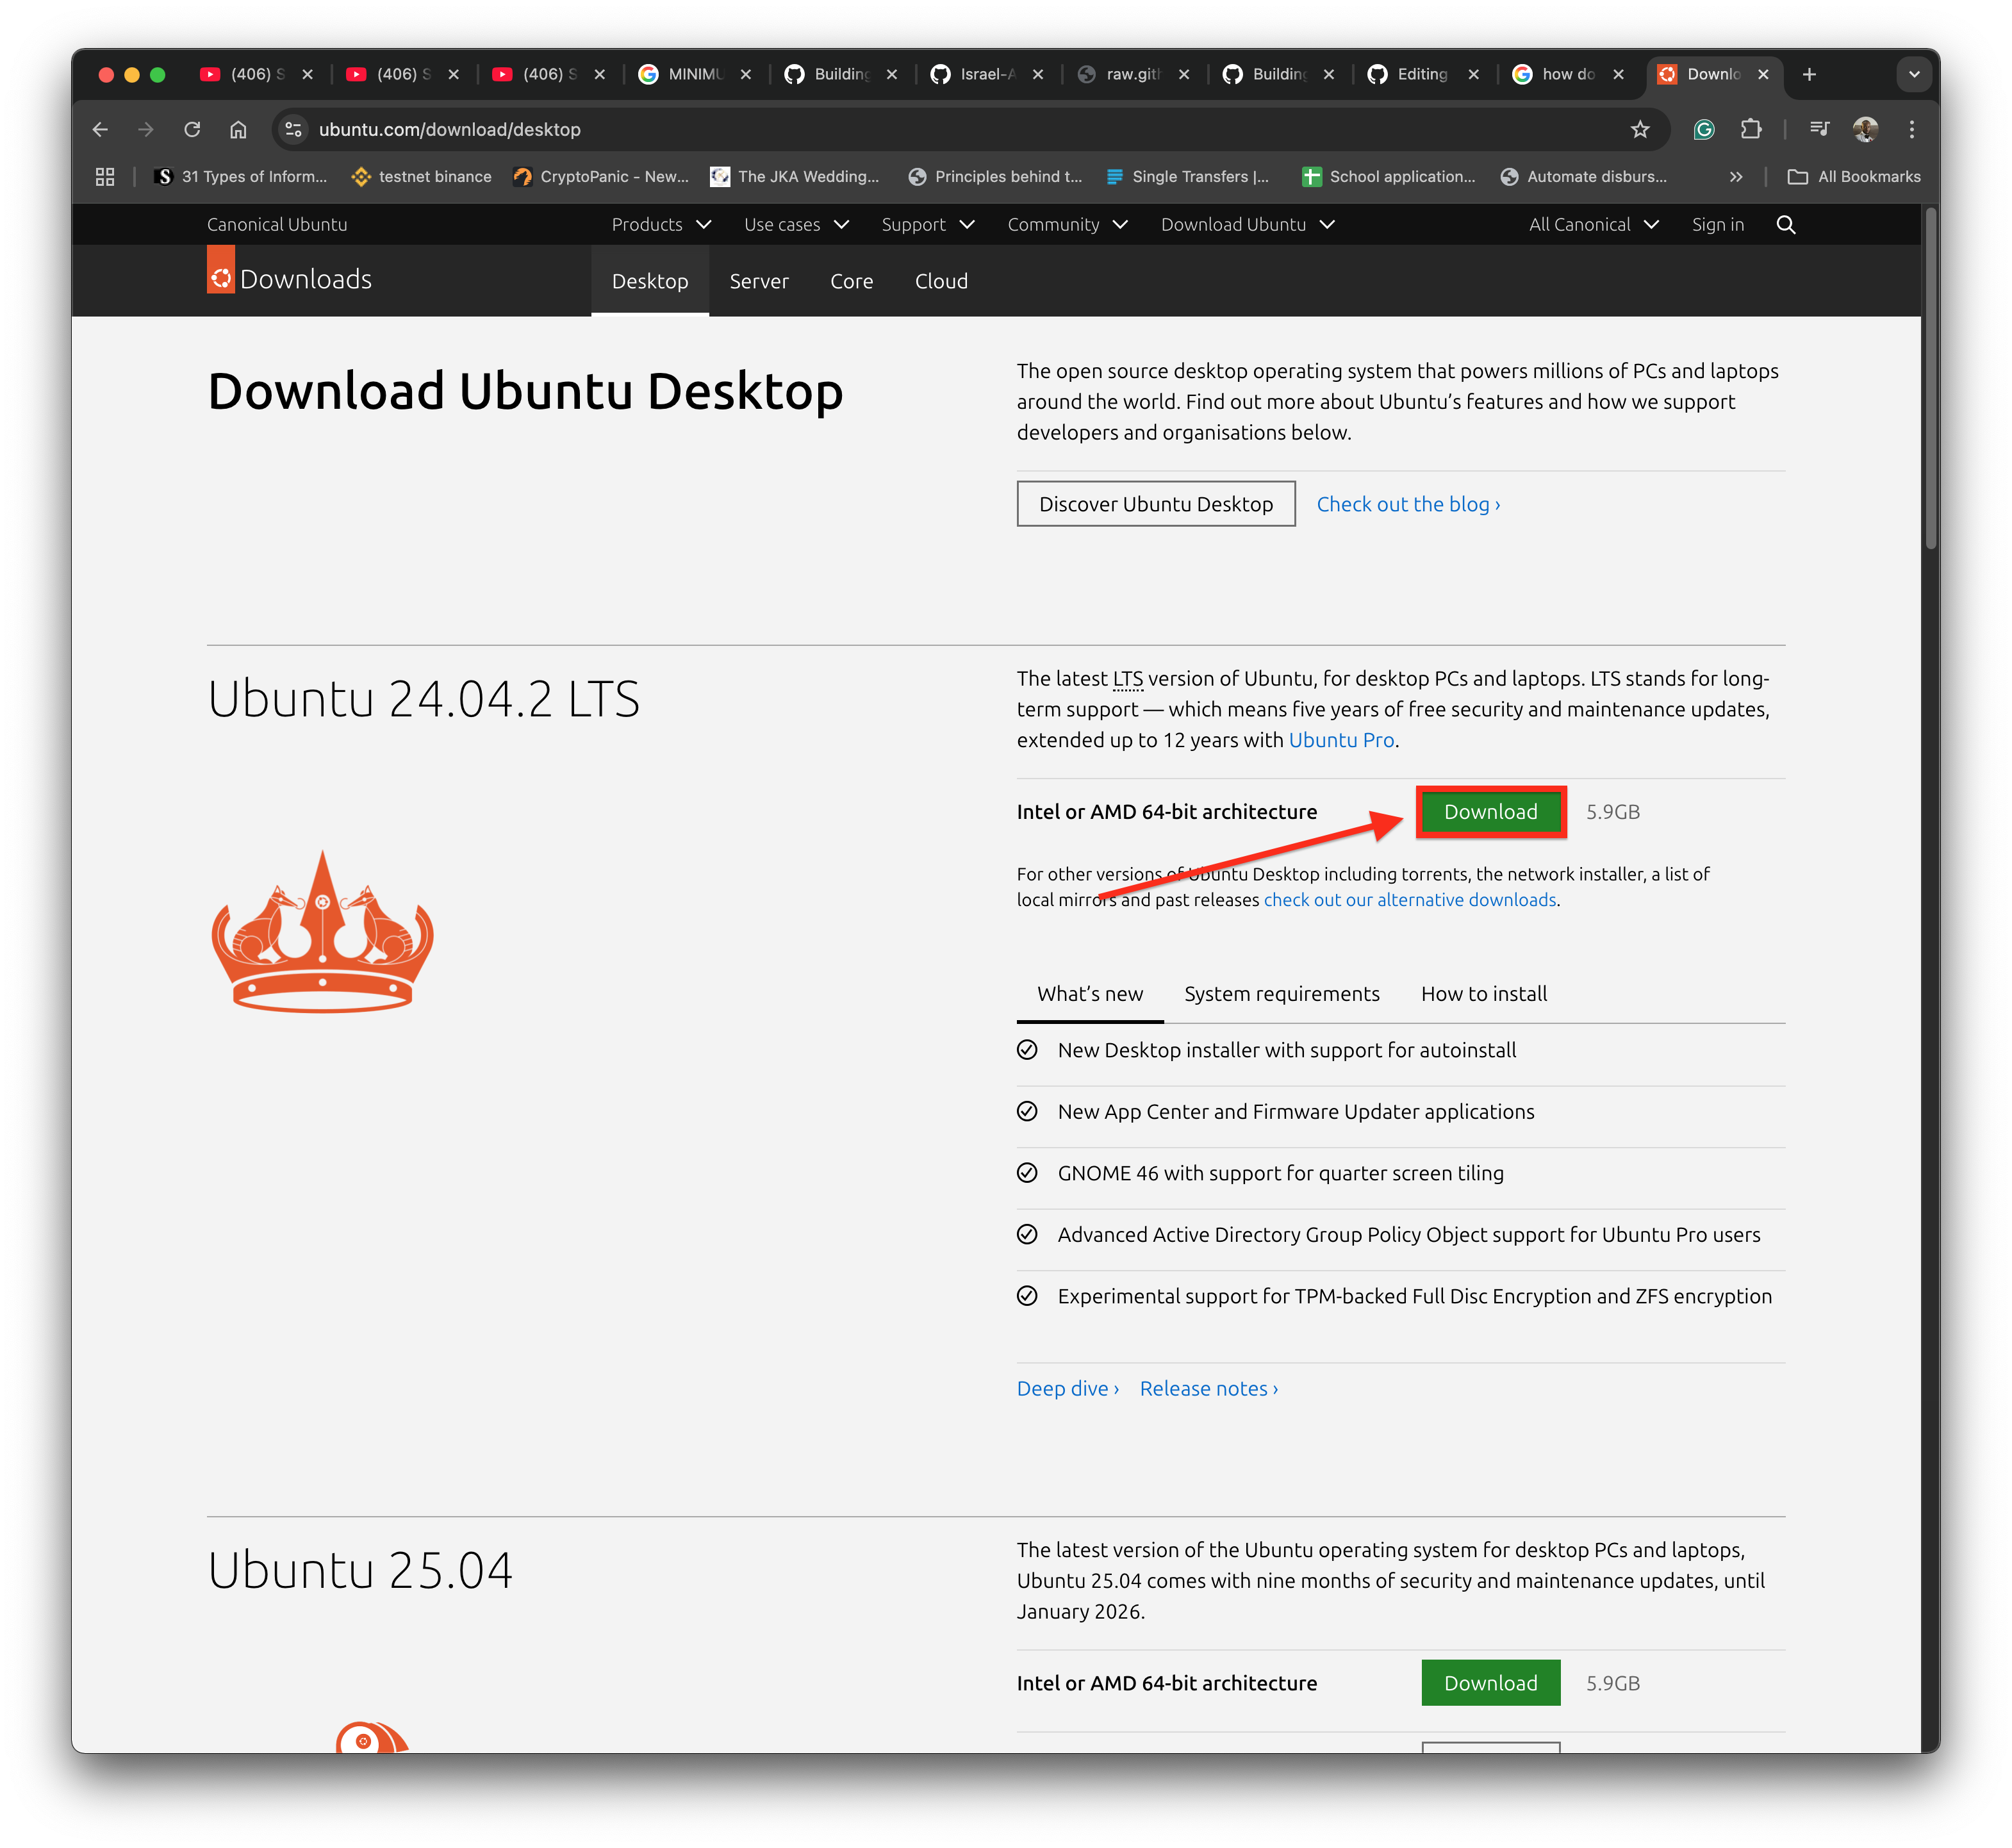Screen dimensions: 2012x1848
Task: Select the What's new tab
Action: coord(1090,994)
